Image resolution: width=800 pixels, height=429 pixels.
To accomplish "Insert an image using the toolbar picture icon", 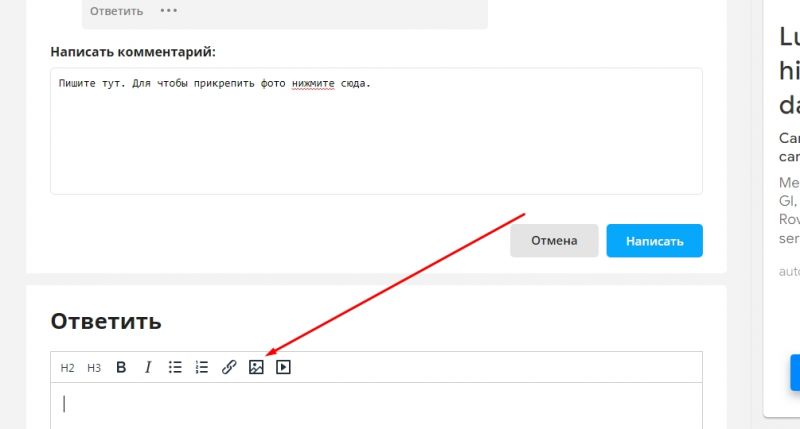I will click(256, 367).
